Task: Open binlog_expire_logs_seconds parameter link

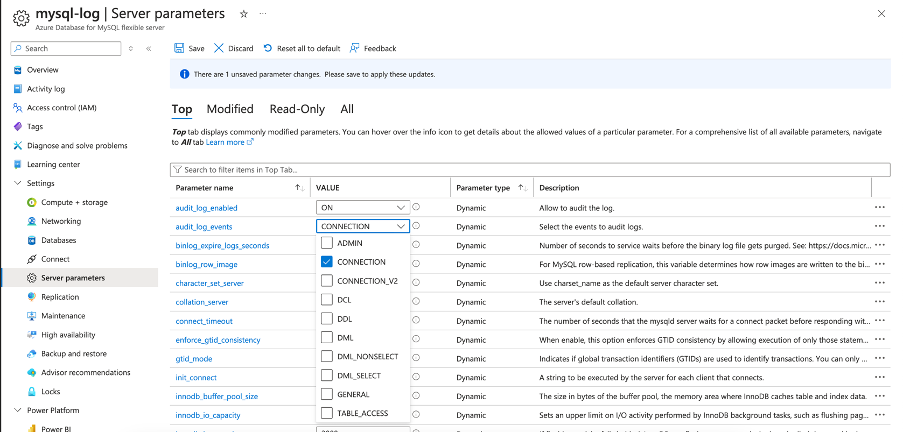Action: pos(222,245)
